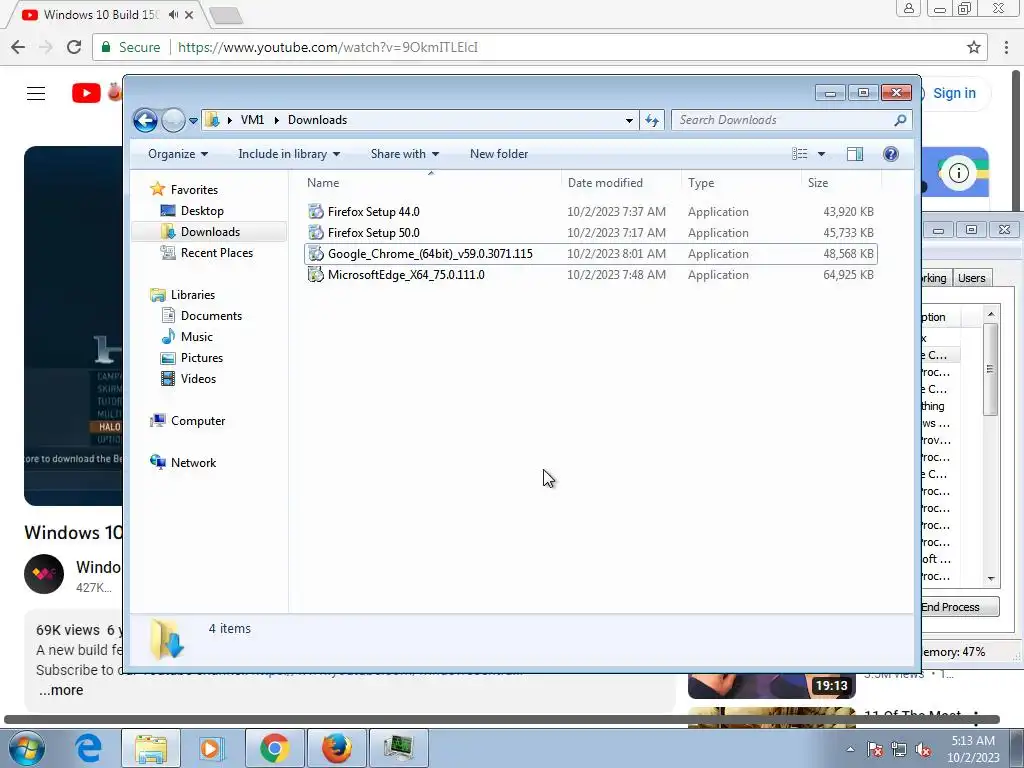Click the New folder button

(x=499, y=154)
